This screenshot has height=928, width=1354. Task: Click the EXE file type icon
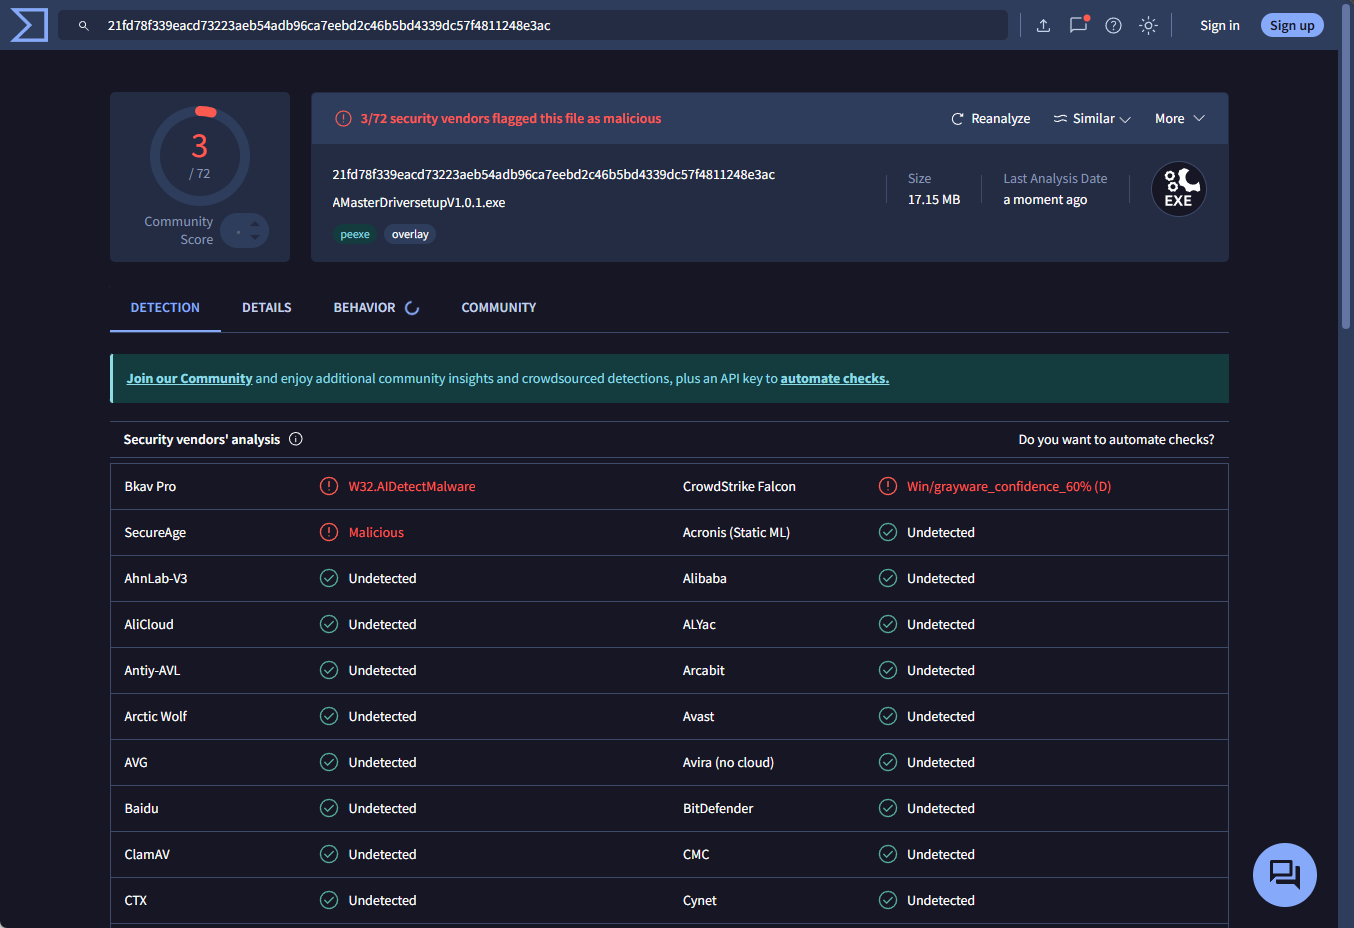click(1178, 189)
